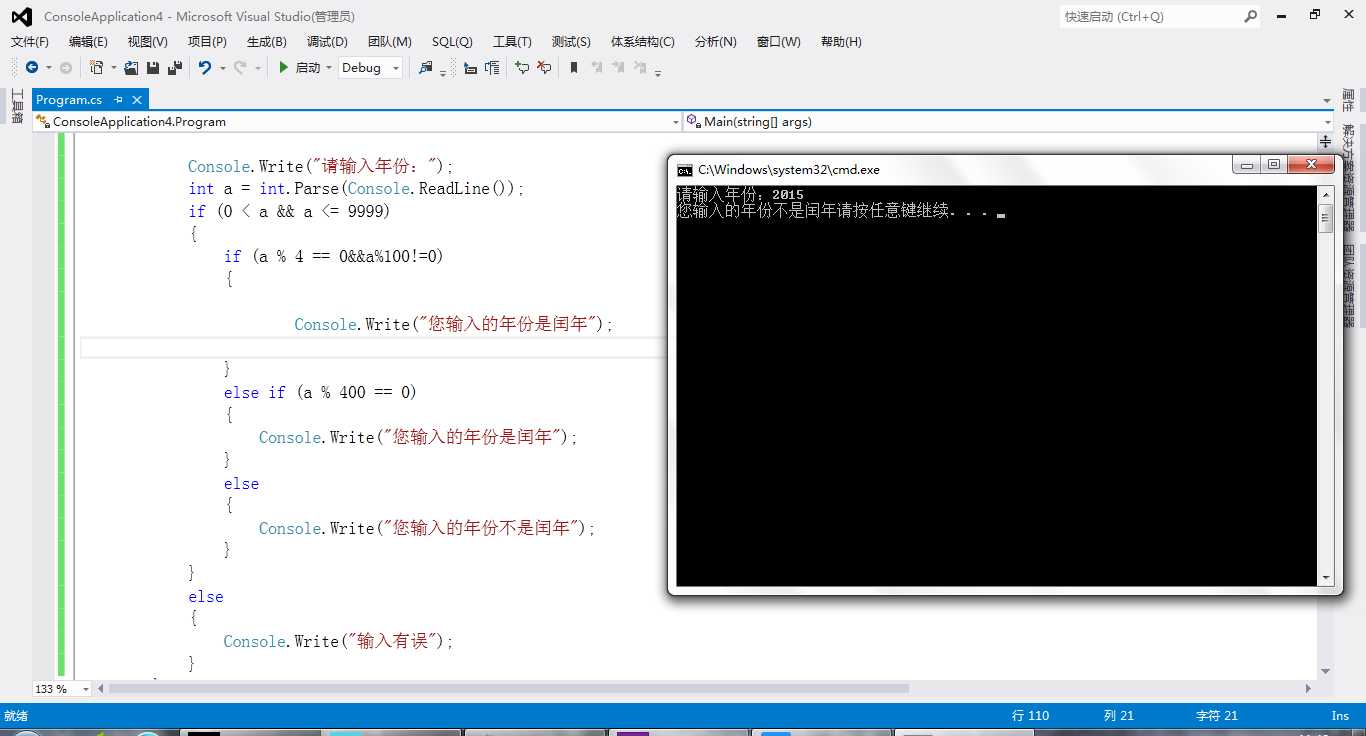This screenshot has width=1366, height=736.
Task: Open the 测试(S) menu
Action: pyautogui.click(x=571, y=42)
